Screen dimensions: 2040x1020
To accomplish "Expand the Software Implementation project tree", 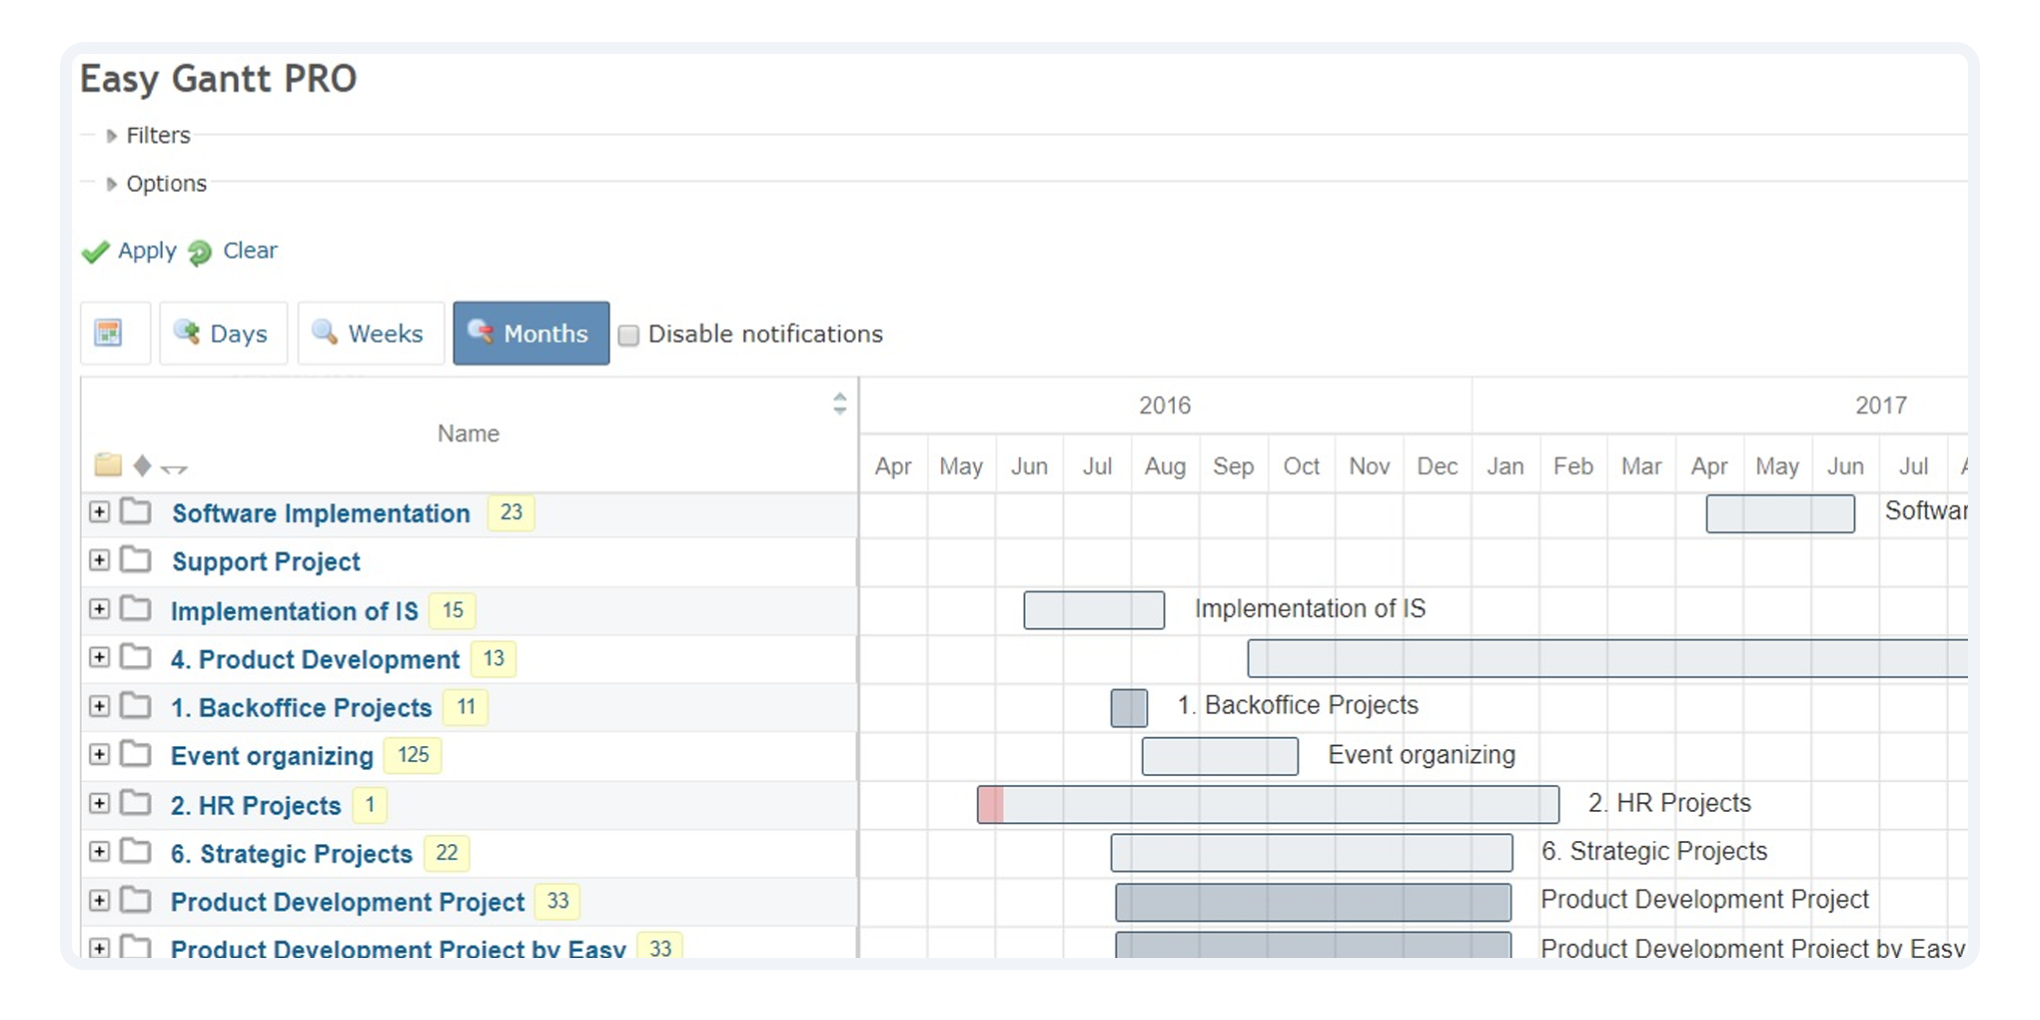I will pos(99,512).
